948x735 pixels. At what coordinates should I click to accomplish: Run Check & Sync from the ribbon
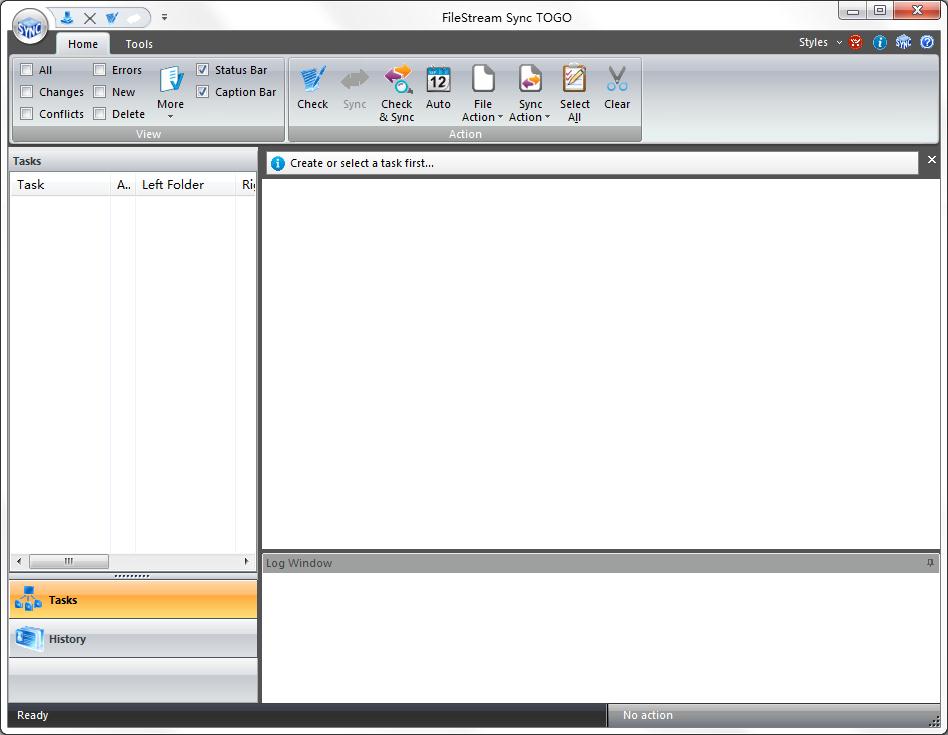pyautogui.click(x=397, y=93)
